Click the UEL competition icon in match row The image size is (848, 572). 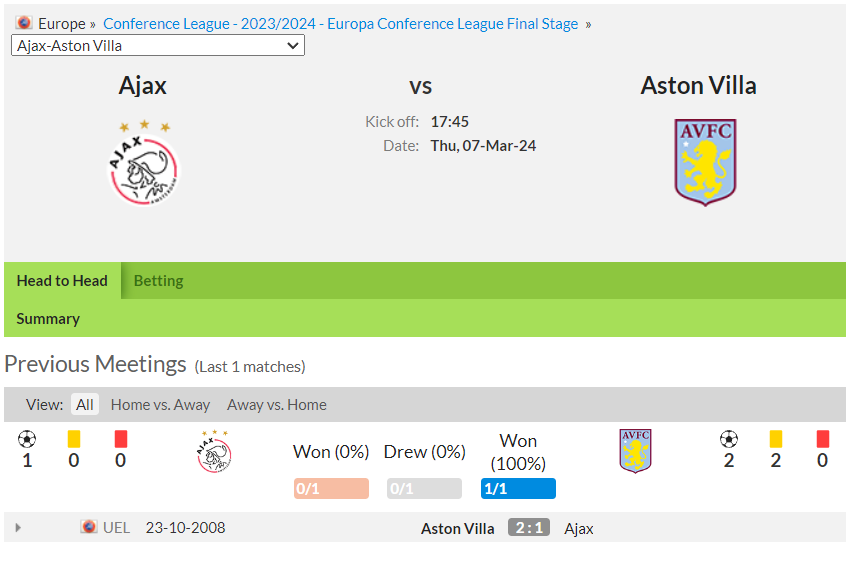point(89,527)
